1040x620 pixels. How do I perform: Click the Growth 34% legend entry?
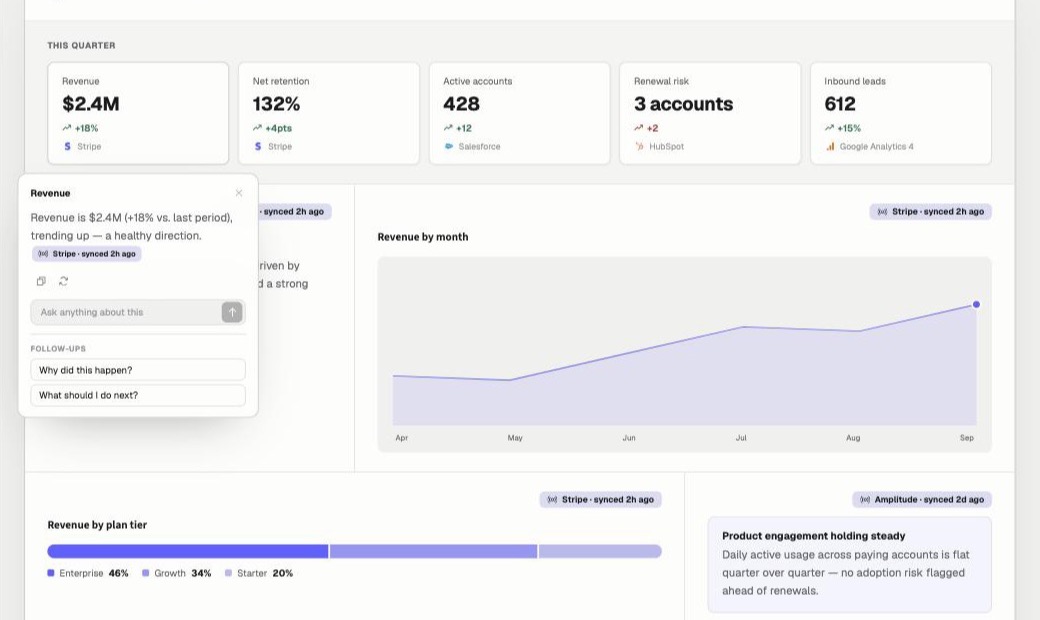pyautogui.click(x=176, y=573)
